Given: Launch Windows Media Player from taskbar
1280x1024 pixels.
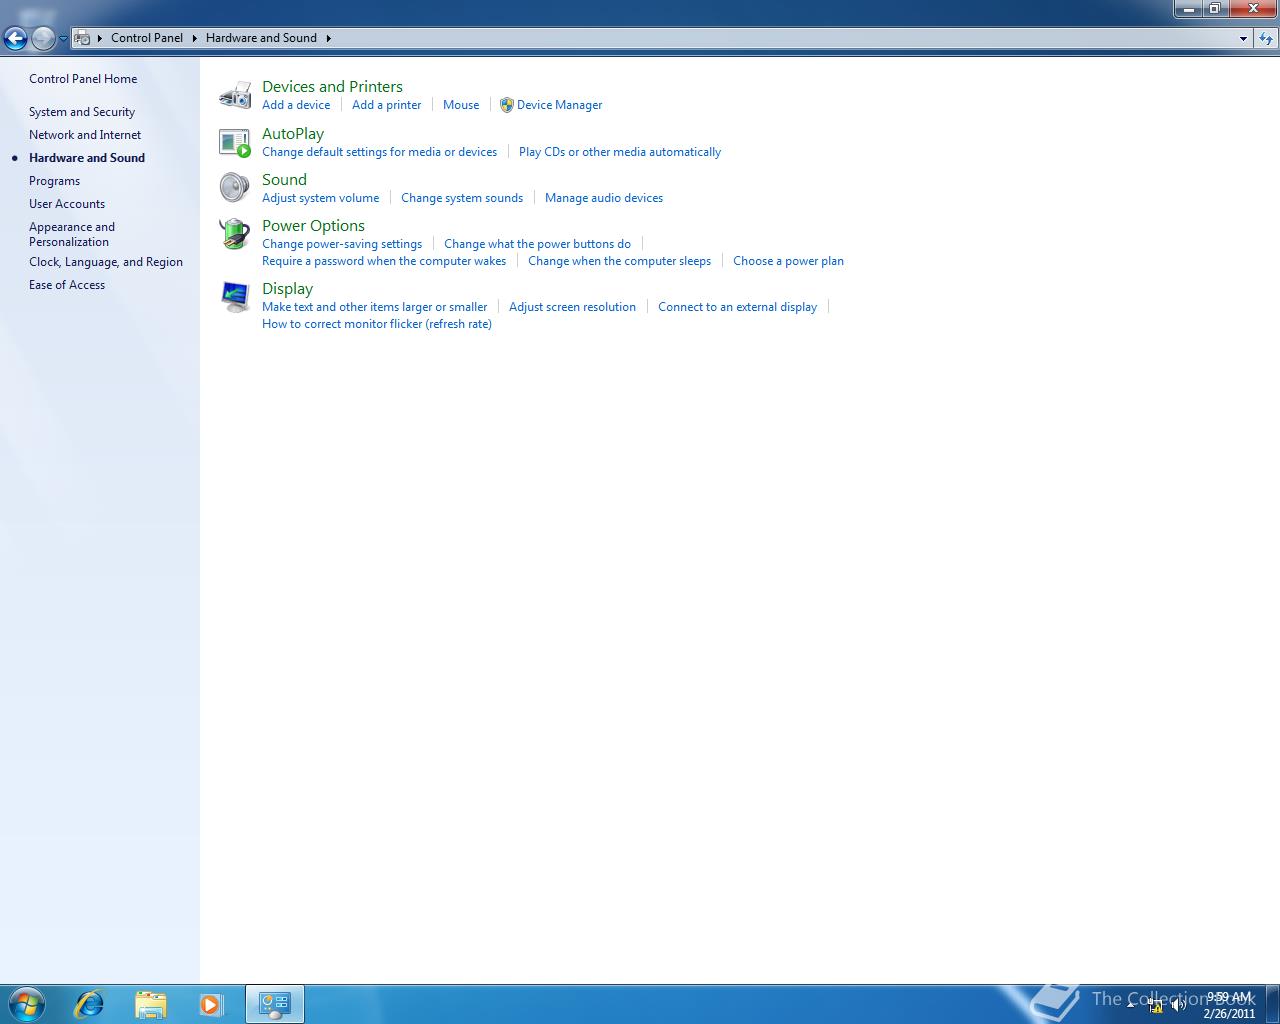Looking at the screenshot, I should click(211, 1004).
